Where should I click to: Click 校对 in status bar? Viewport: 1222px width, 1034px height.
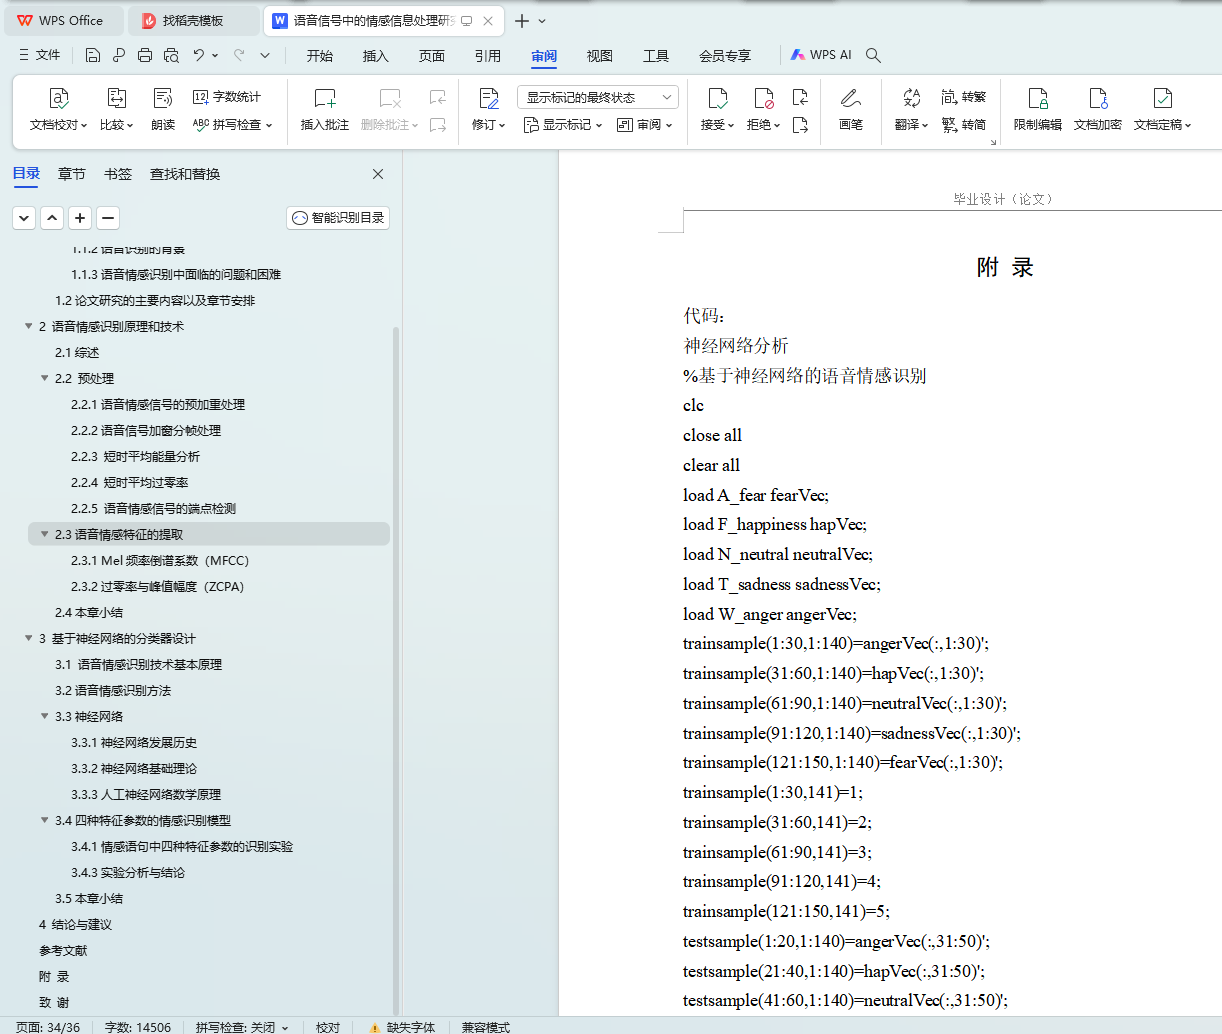coord(328,1027)
